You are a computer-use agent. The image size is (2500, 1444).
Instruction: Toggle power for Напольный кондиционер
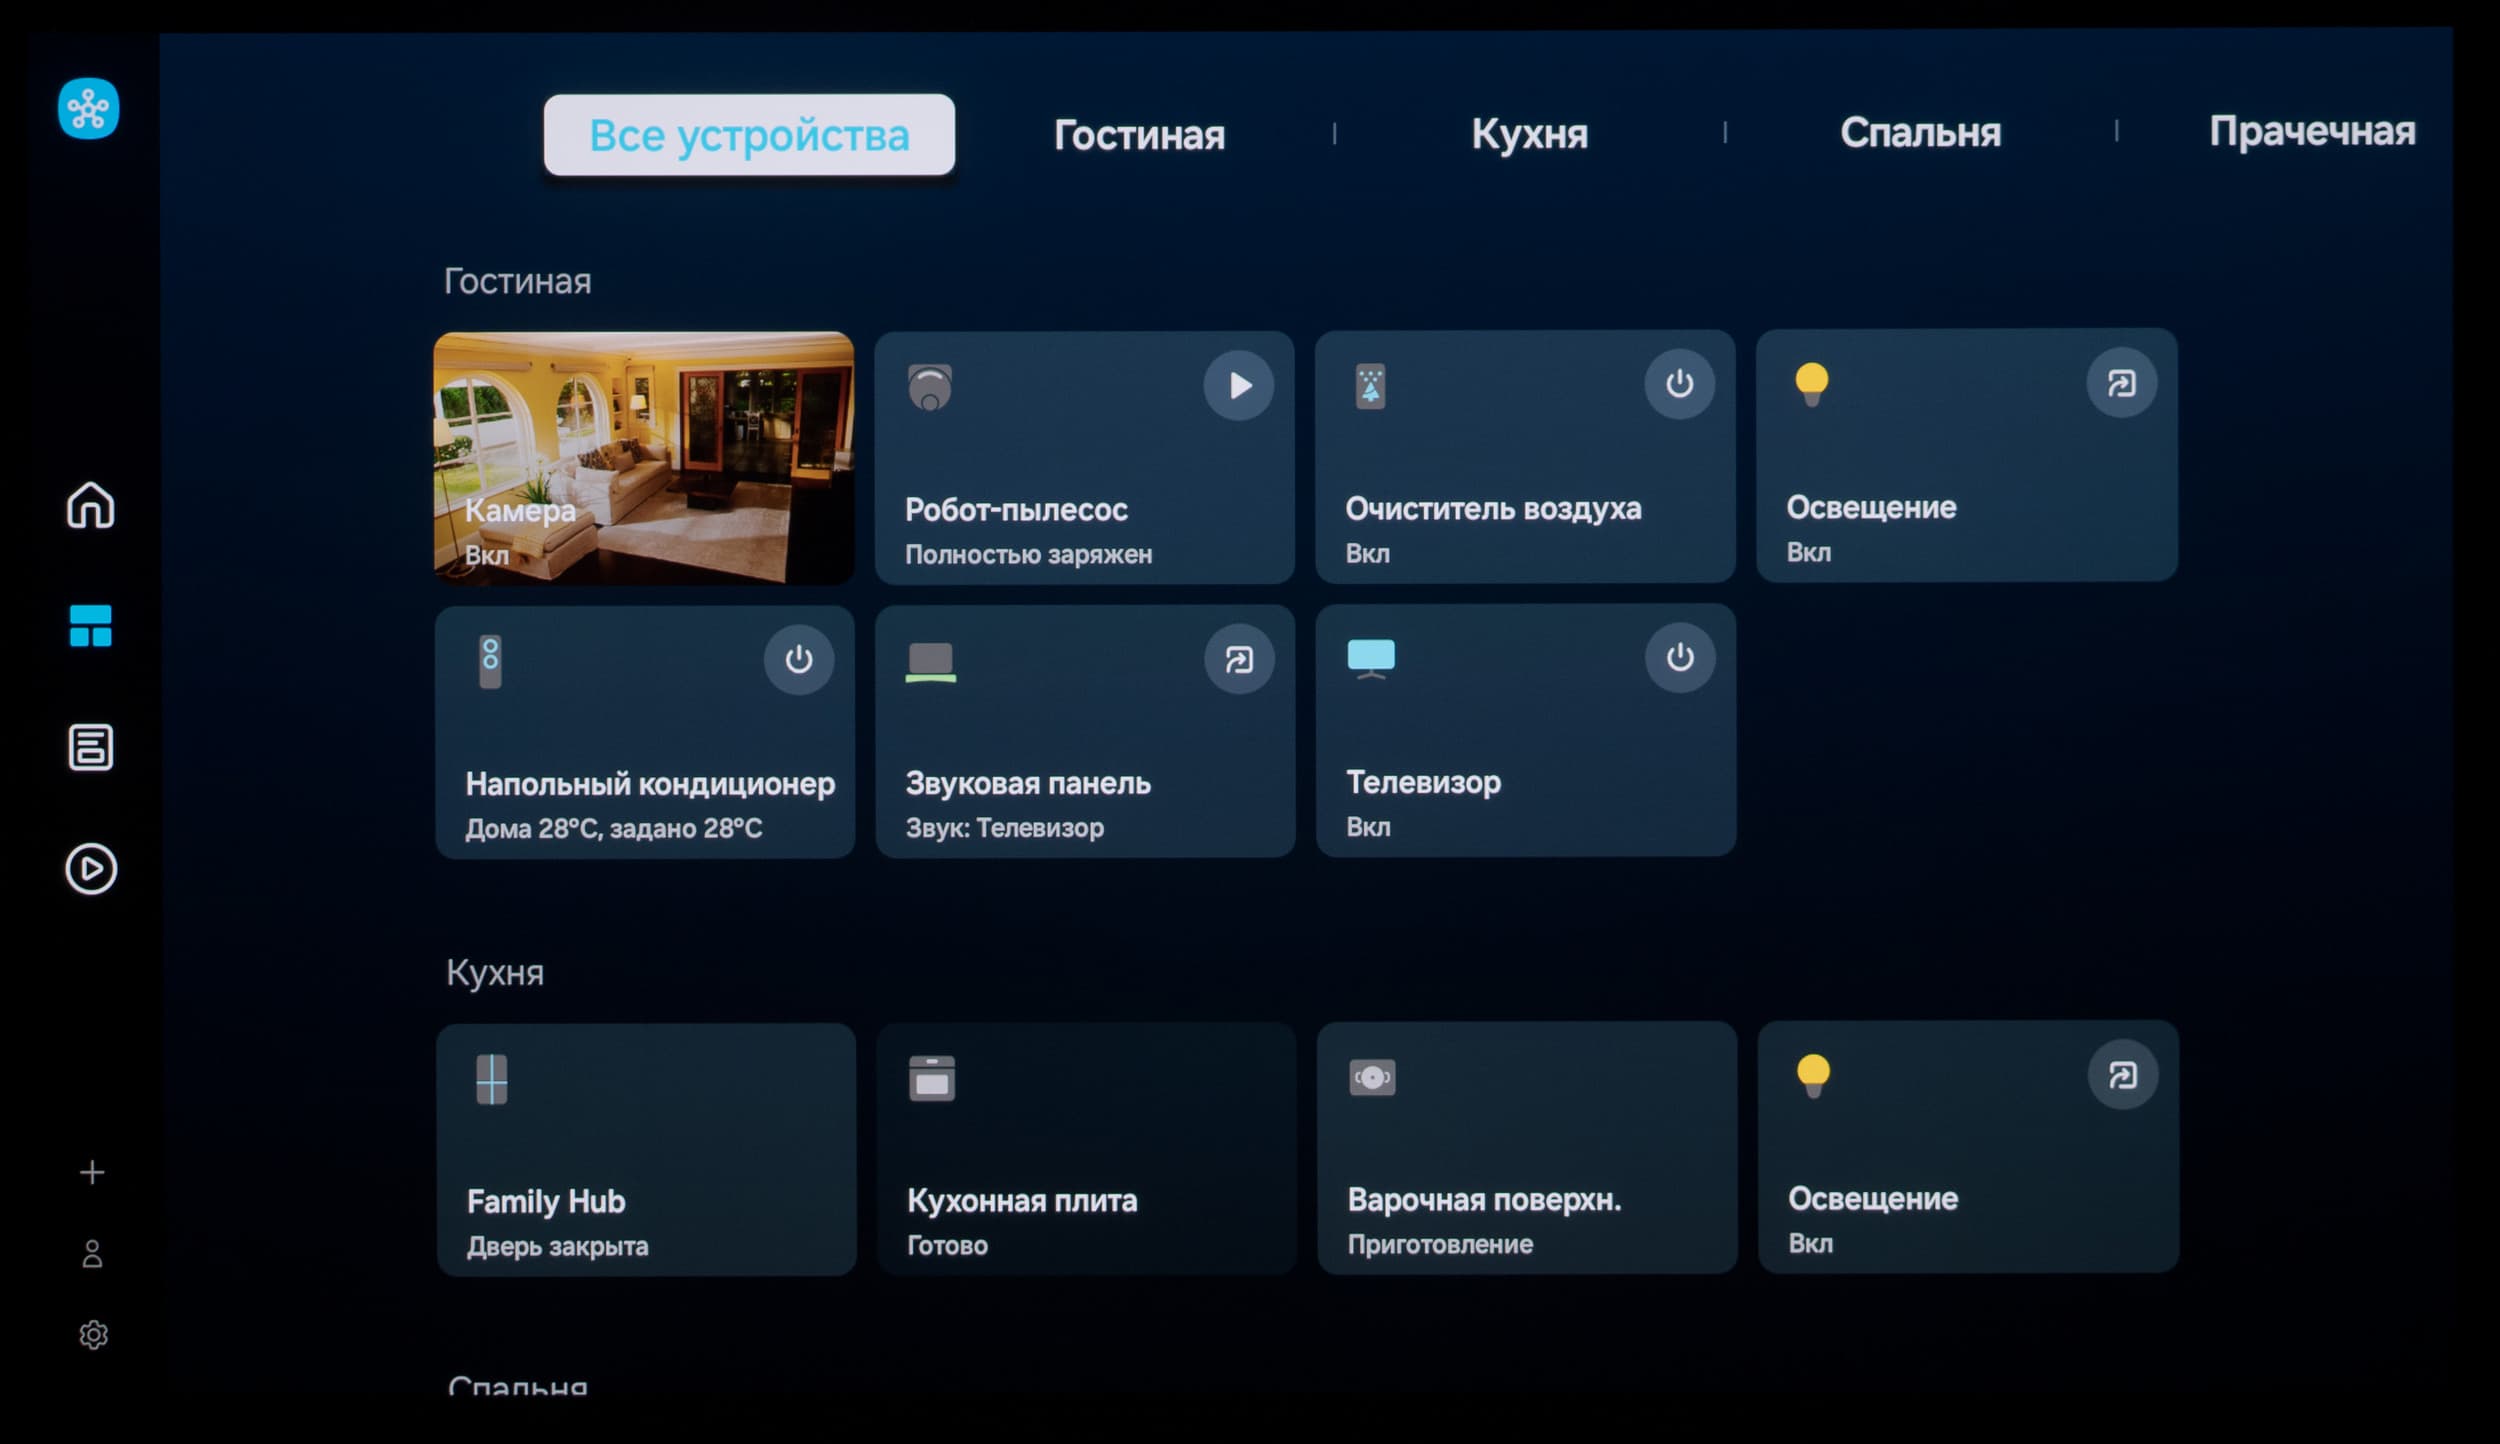click(x=798, y=659)
